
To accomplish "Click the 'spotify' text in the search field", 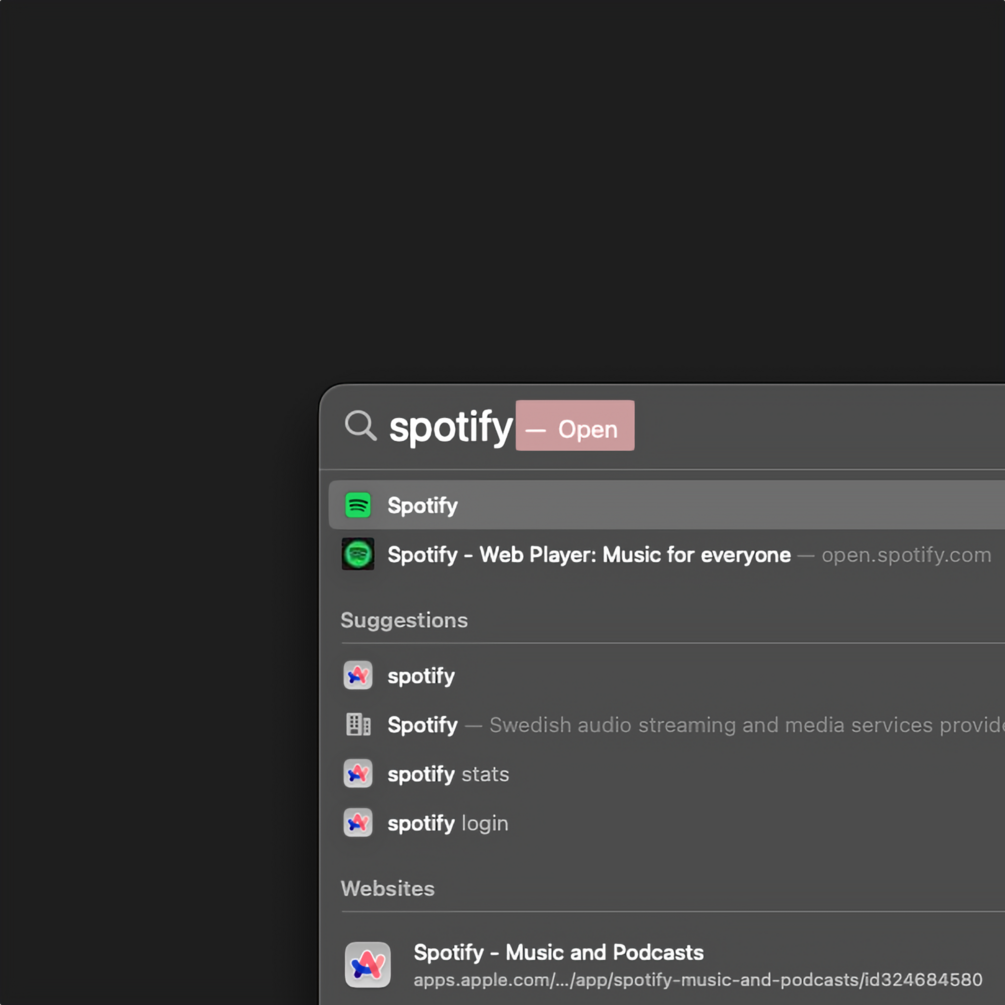I will click(x=451, y=427).
